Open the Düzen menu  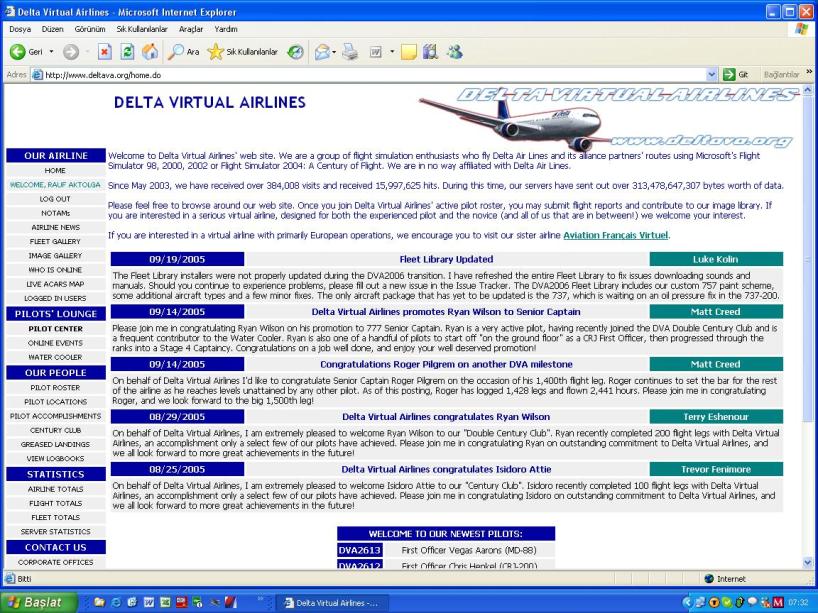[52, 29]
